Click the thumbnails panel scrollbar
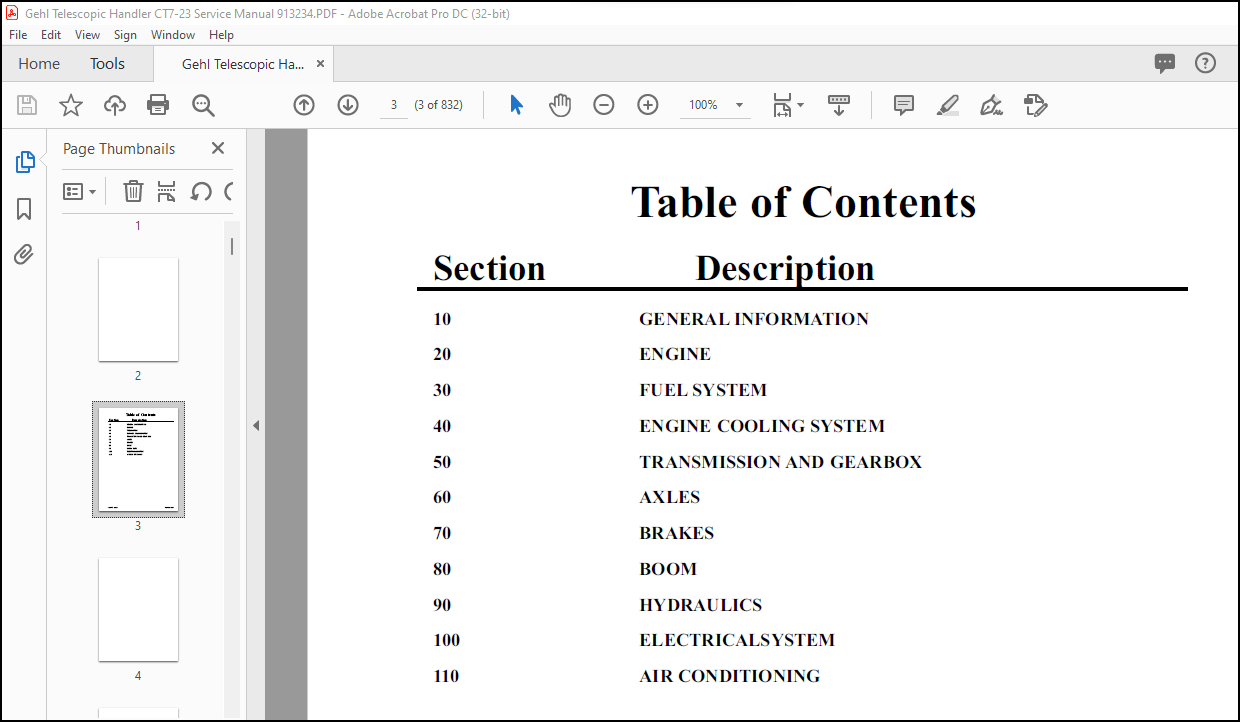The image size is (1240, 722). [232, 246]
